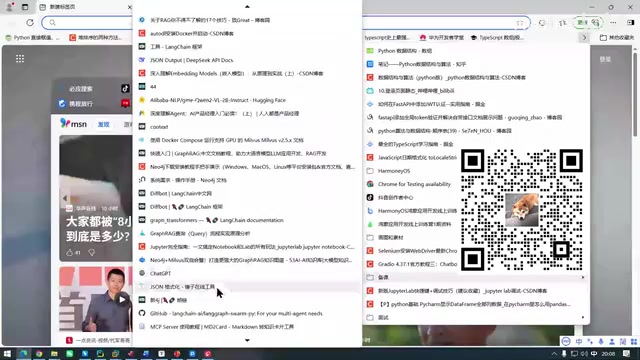
Task: Open the bookmark named '44'
Action: [247, 87]
